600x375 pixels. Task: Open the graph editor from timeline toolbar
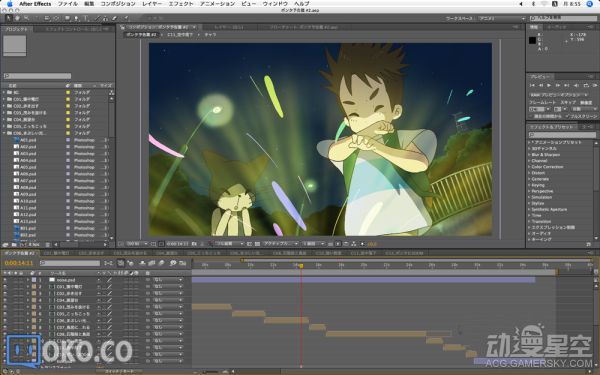pyautogui.click(x=183, y=263)
